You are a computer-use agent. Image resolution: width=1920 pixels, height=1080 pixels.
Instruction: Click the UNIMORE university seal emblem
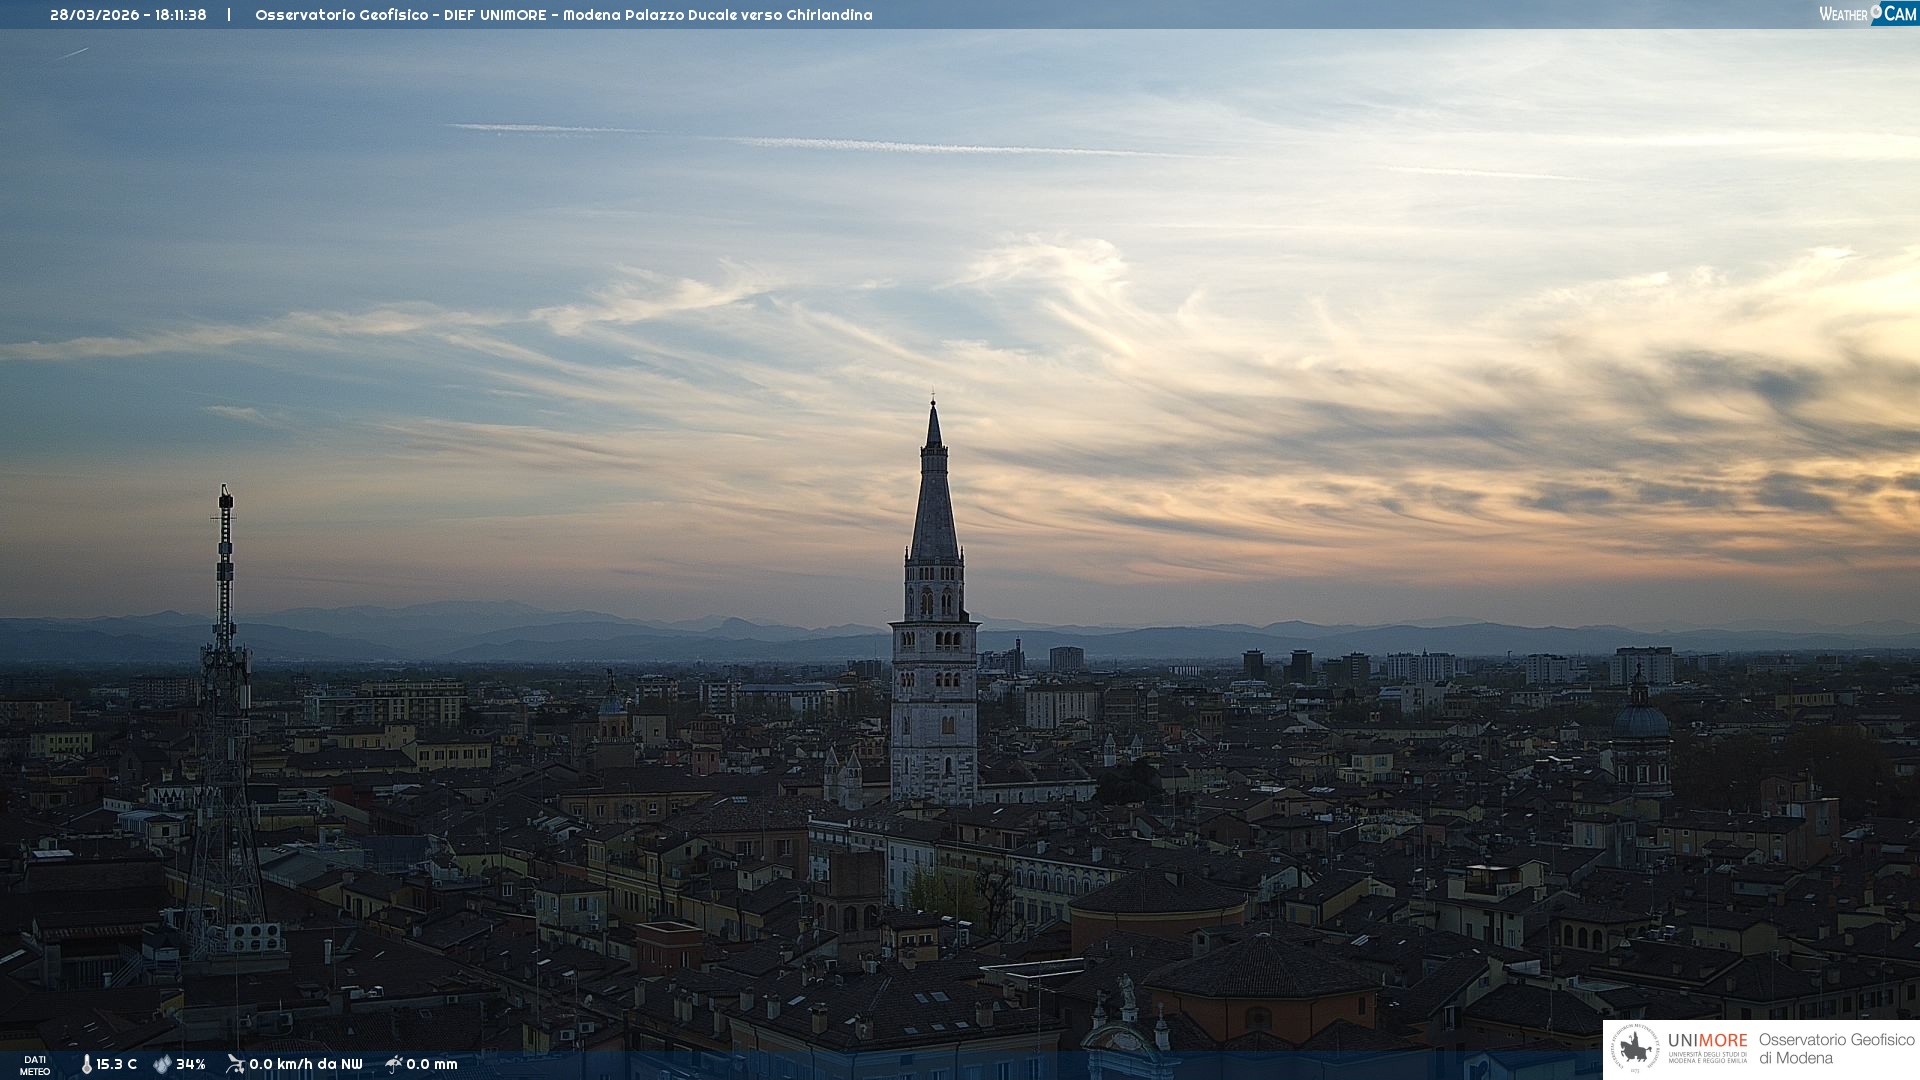pyautogui.click(x=1635, y=1049)
